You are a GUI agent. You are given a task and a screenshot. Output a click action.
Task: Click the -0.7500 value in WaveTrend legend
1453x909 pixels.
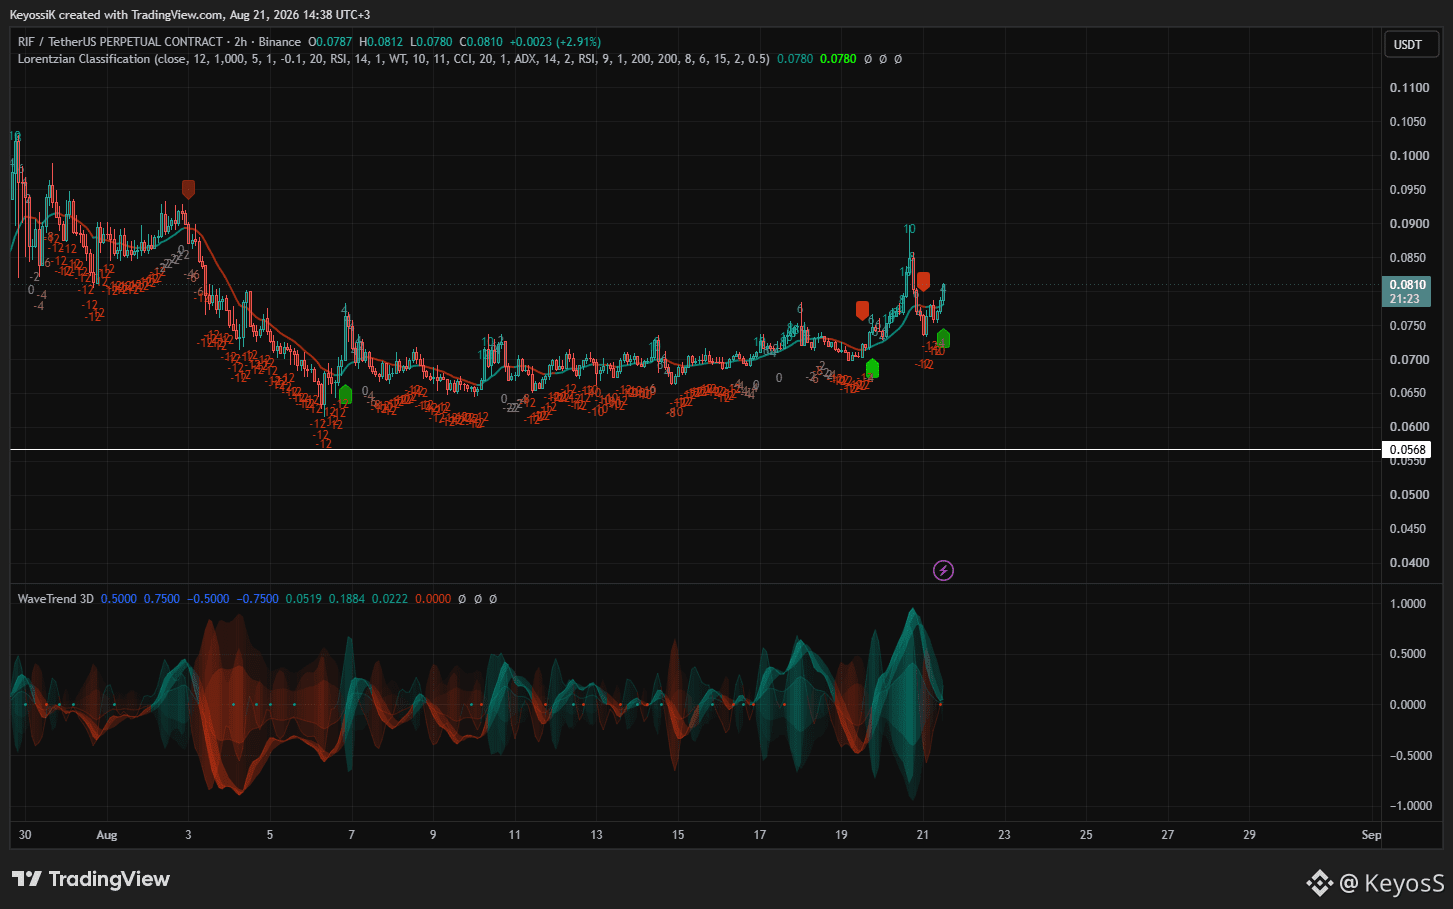tap(258, 599)
